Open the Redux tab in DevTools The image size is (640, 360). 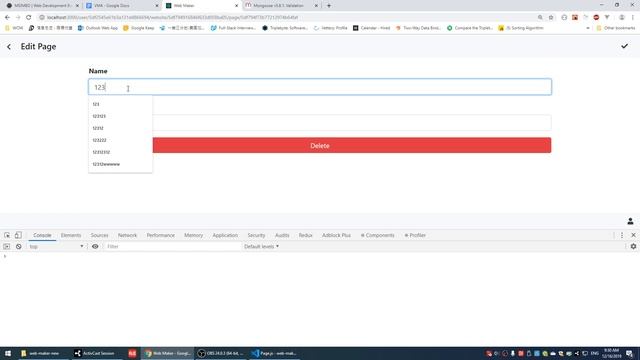305,236
